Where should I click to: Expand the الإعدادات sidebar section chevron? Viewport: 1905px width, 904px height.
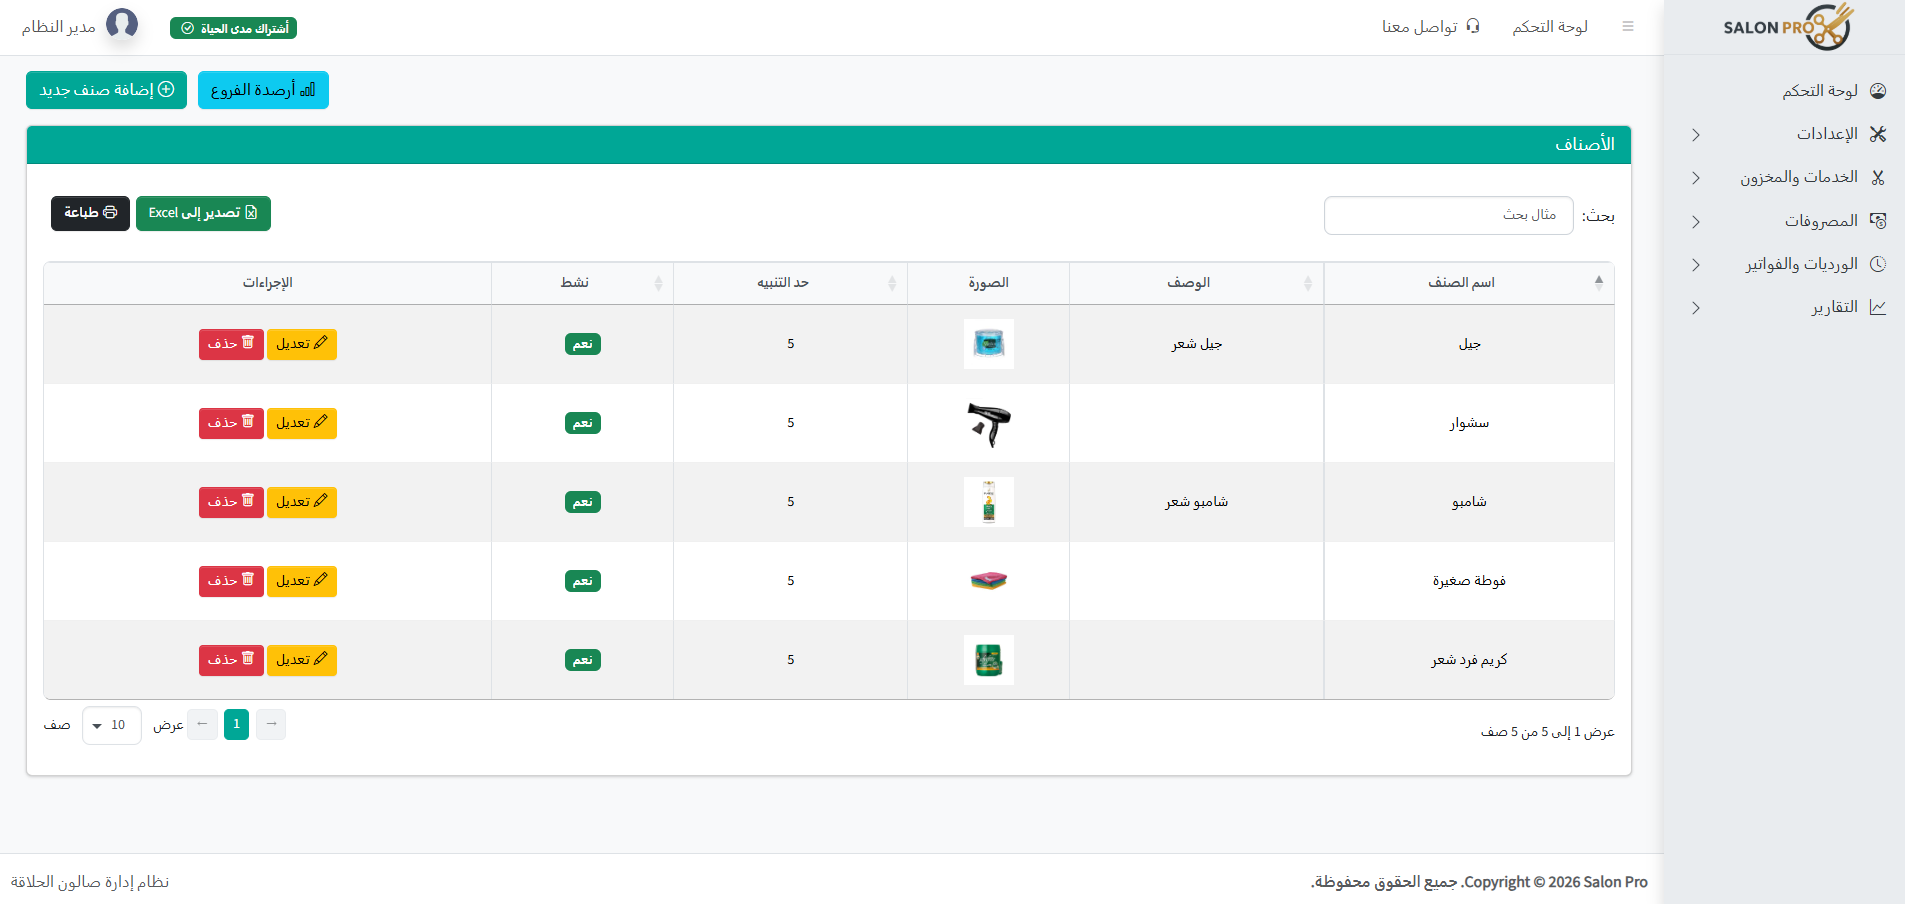[x=1695, y=133]
